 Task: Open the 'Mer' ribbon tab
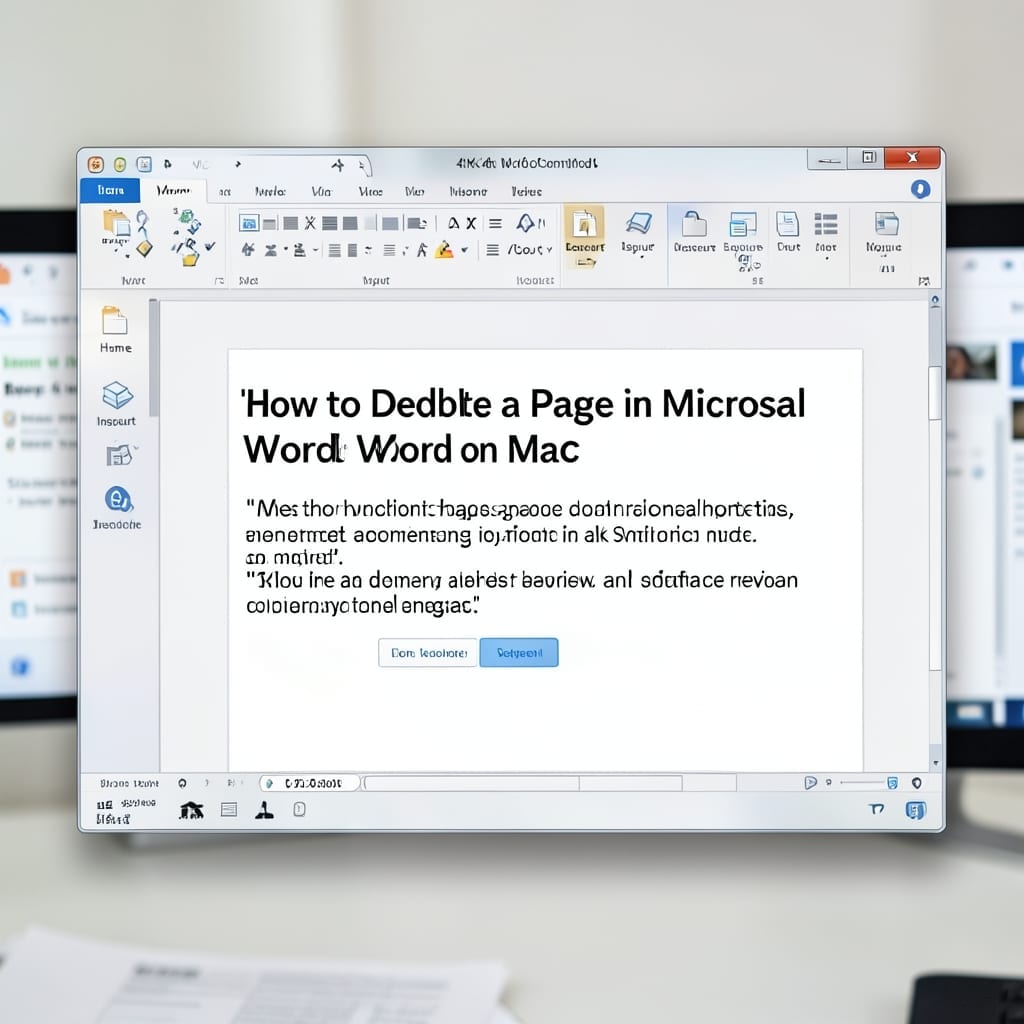[x=415, y=191]
